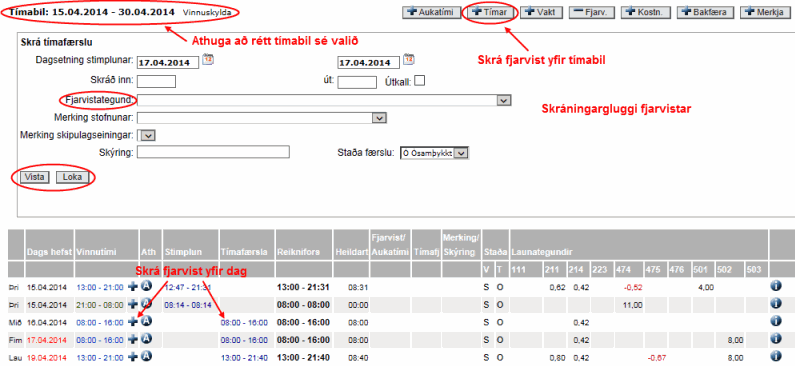The image size is (795, 366).
Task: Click the Skráð inn time field
Action: (x=156, y=82)
